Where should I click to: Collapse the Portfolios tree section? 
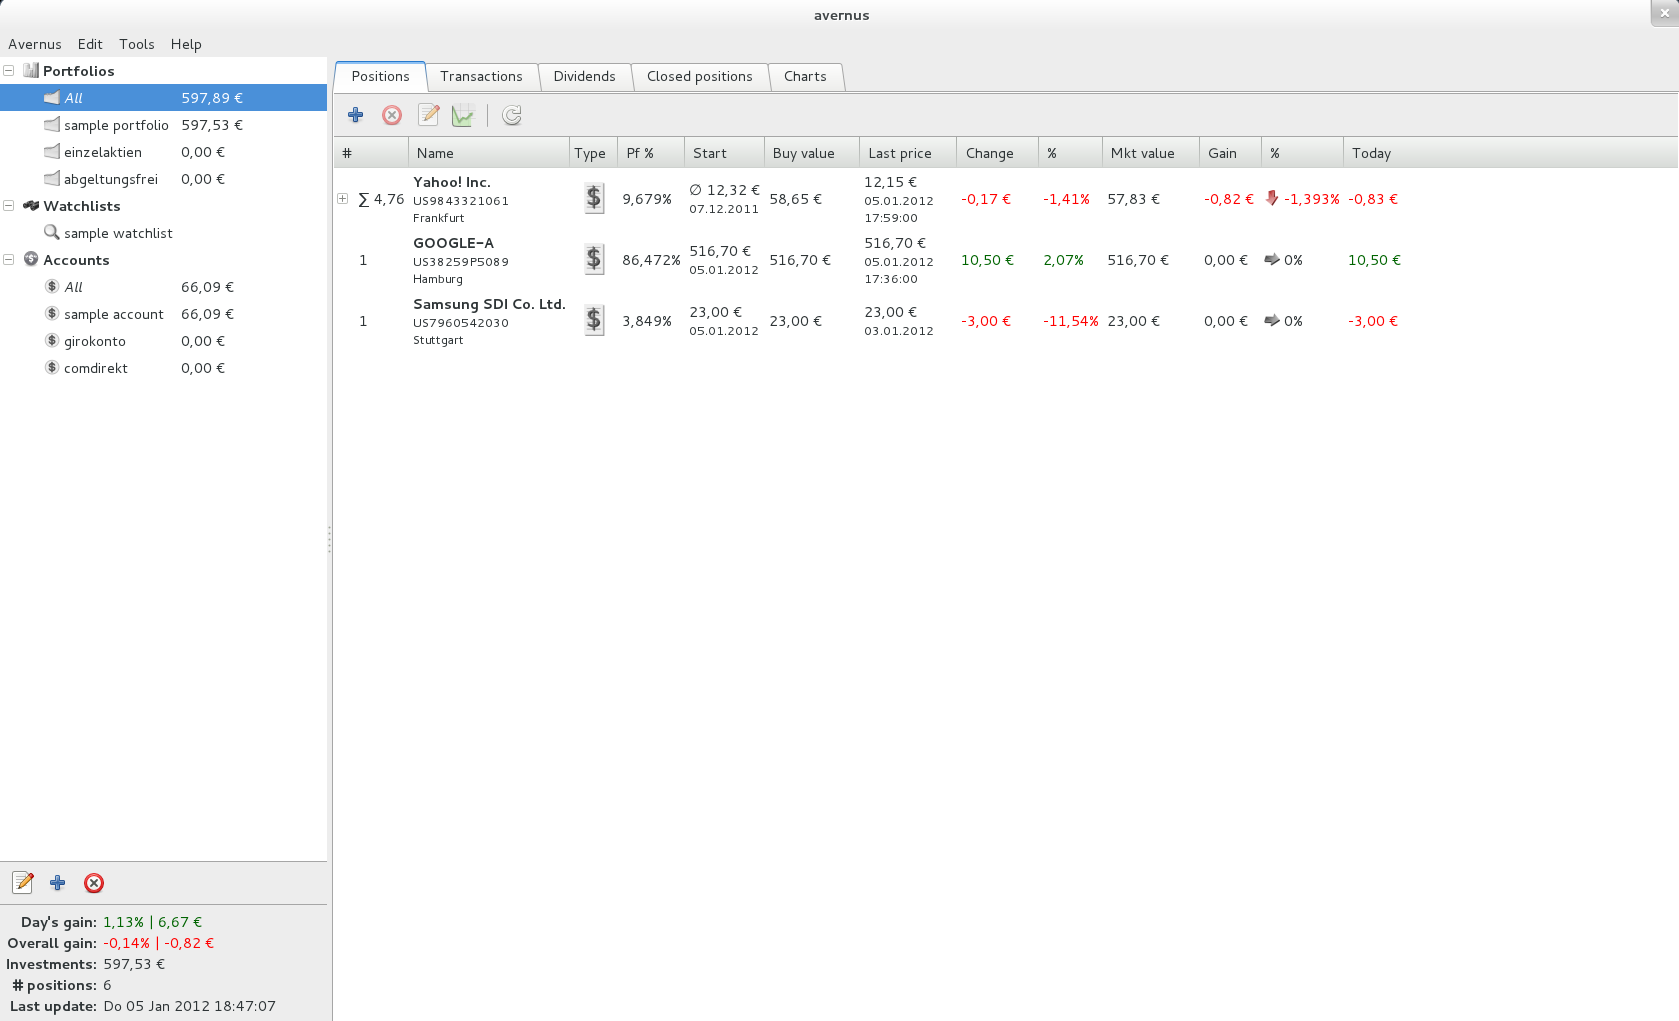9,71
